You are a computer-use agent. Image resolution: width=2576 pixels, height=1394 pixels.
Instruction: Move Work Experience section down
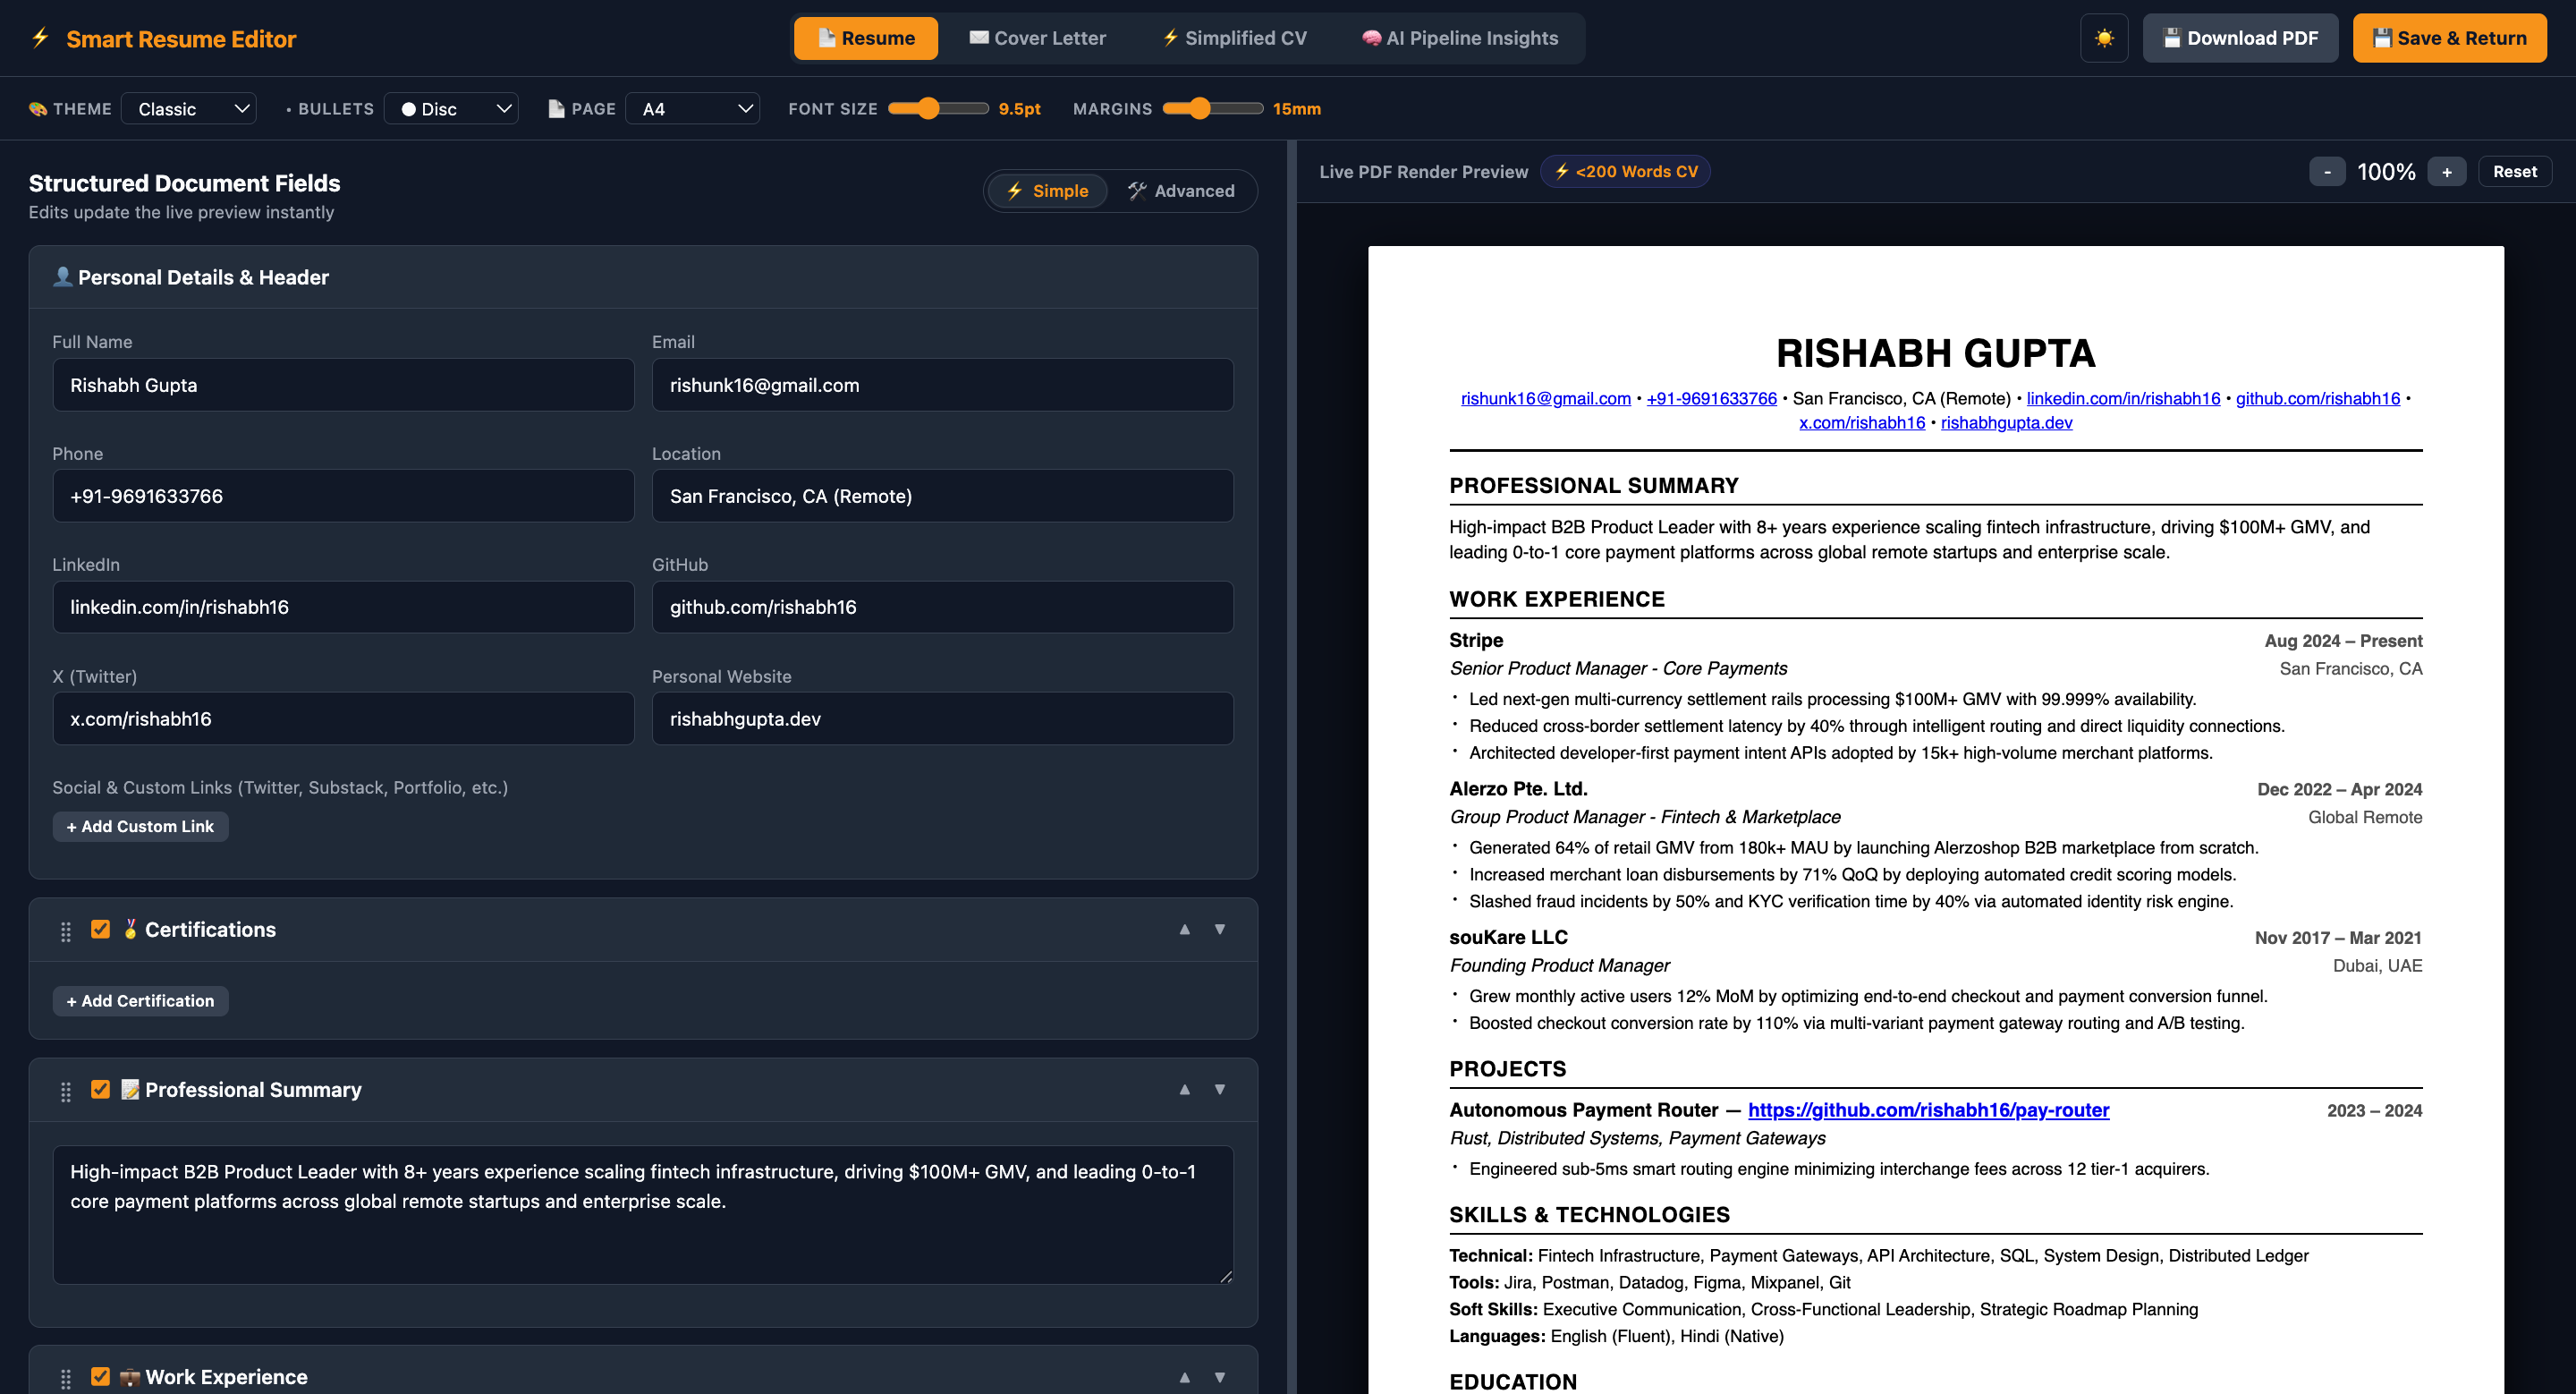tap(1220, 1377)
